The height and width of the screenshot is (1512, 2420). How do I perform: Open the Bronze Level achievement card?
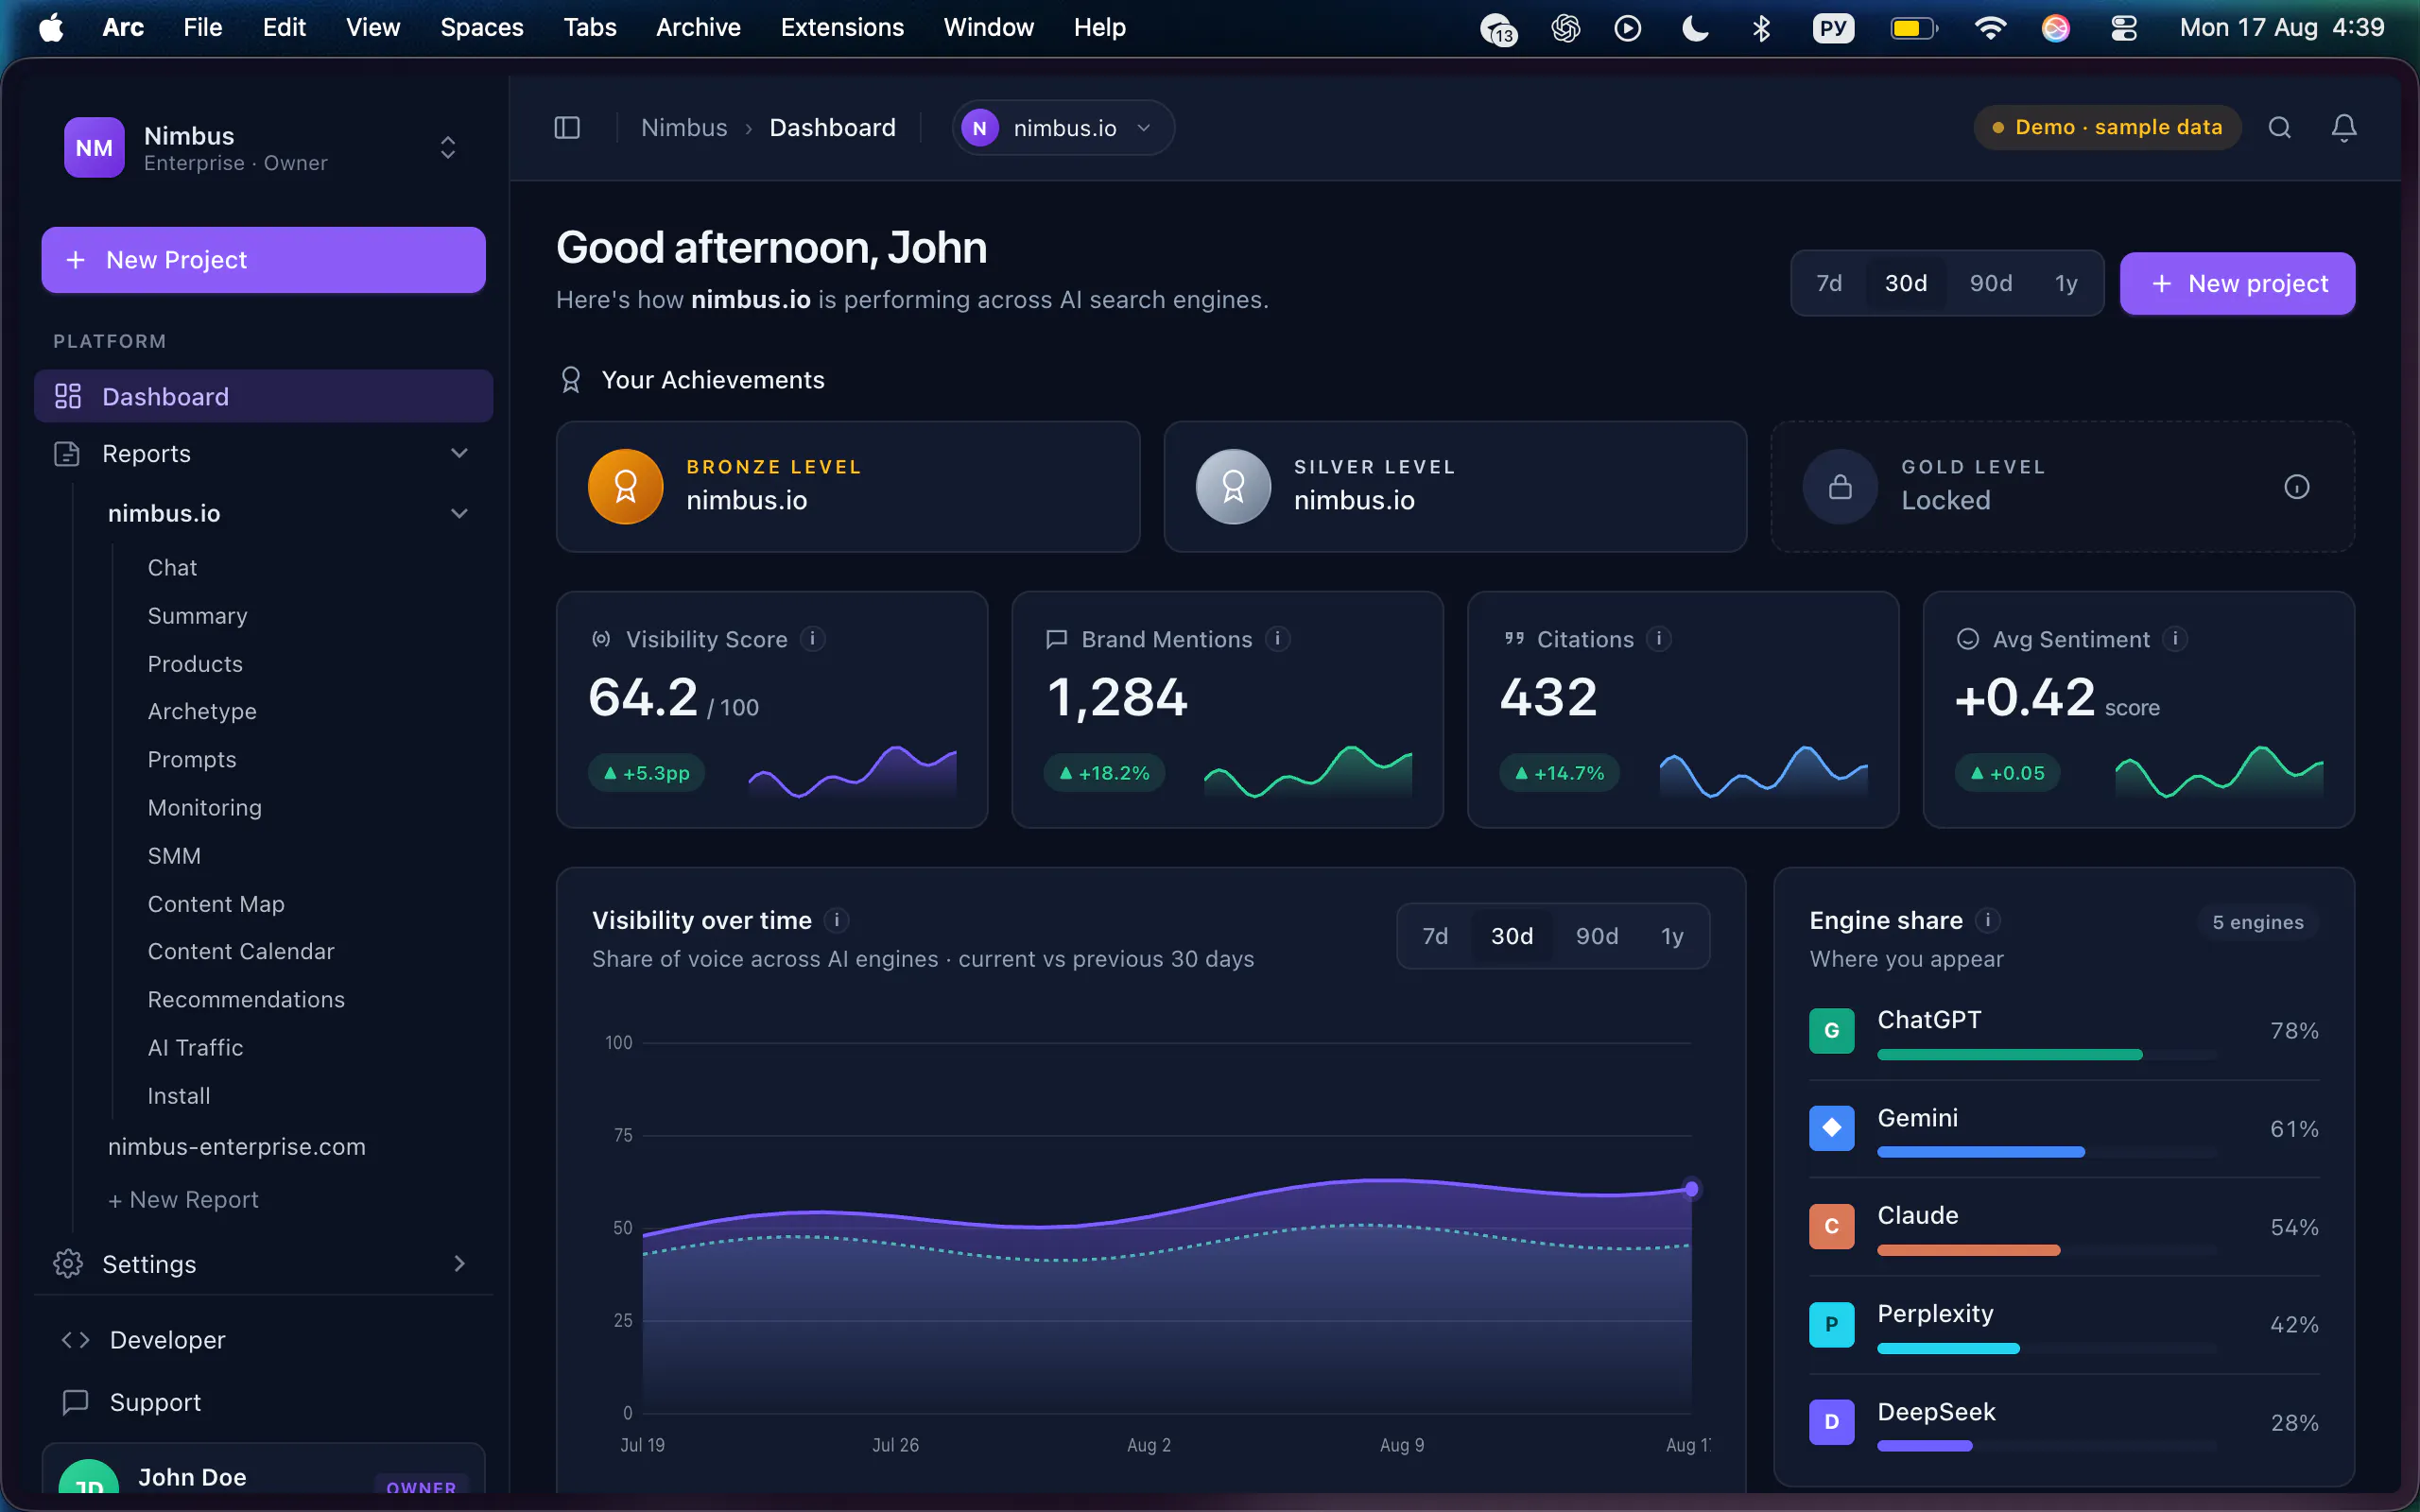[x=848, y=487]
